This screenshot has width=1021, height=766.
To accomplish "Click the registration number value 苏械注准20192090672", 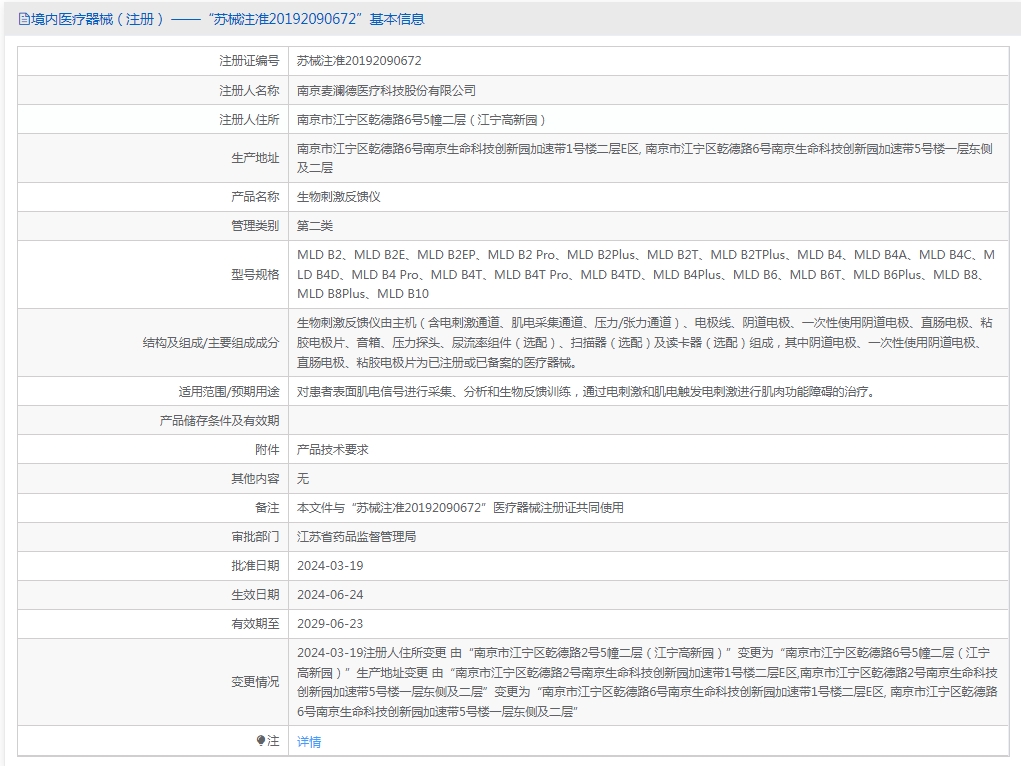I will [x=359, y=61].
